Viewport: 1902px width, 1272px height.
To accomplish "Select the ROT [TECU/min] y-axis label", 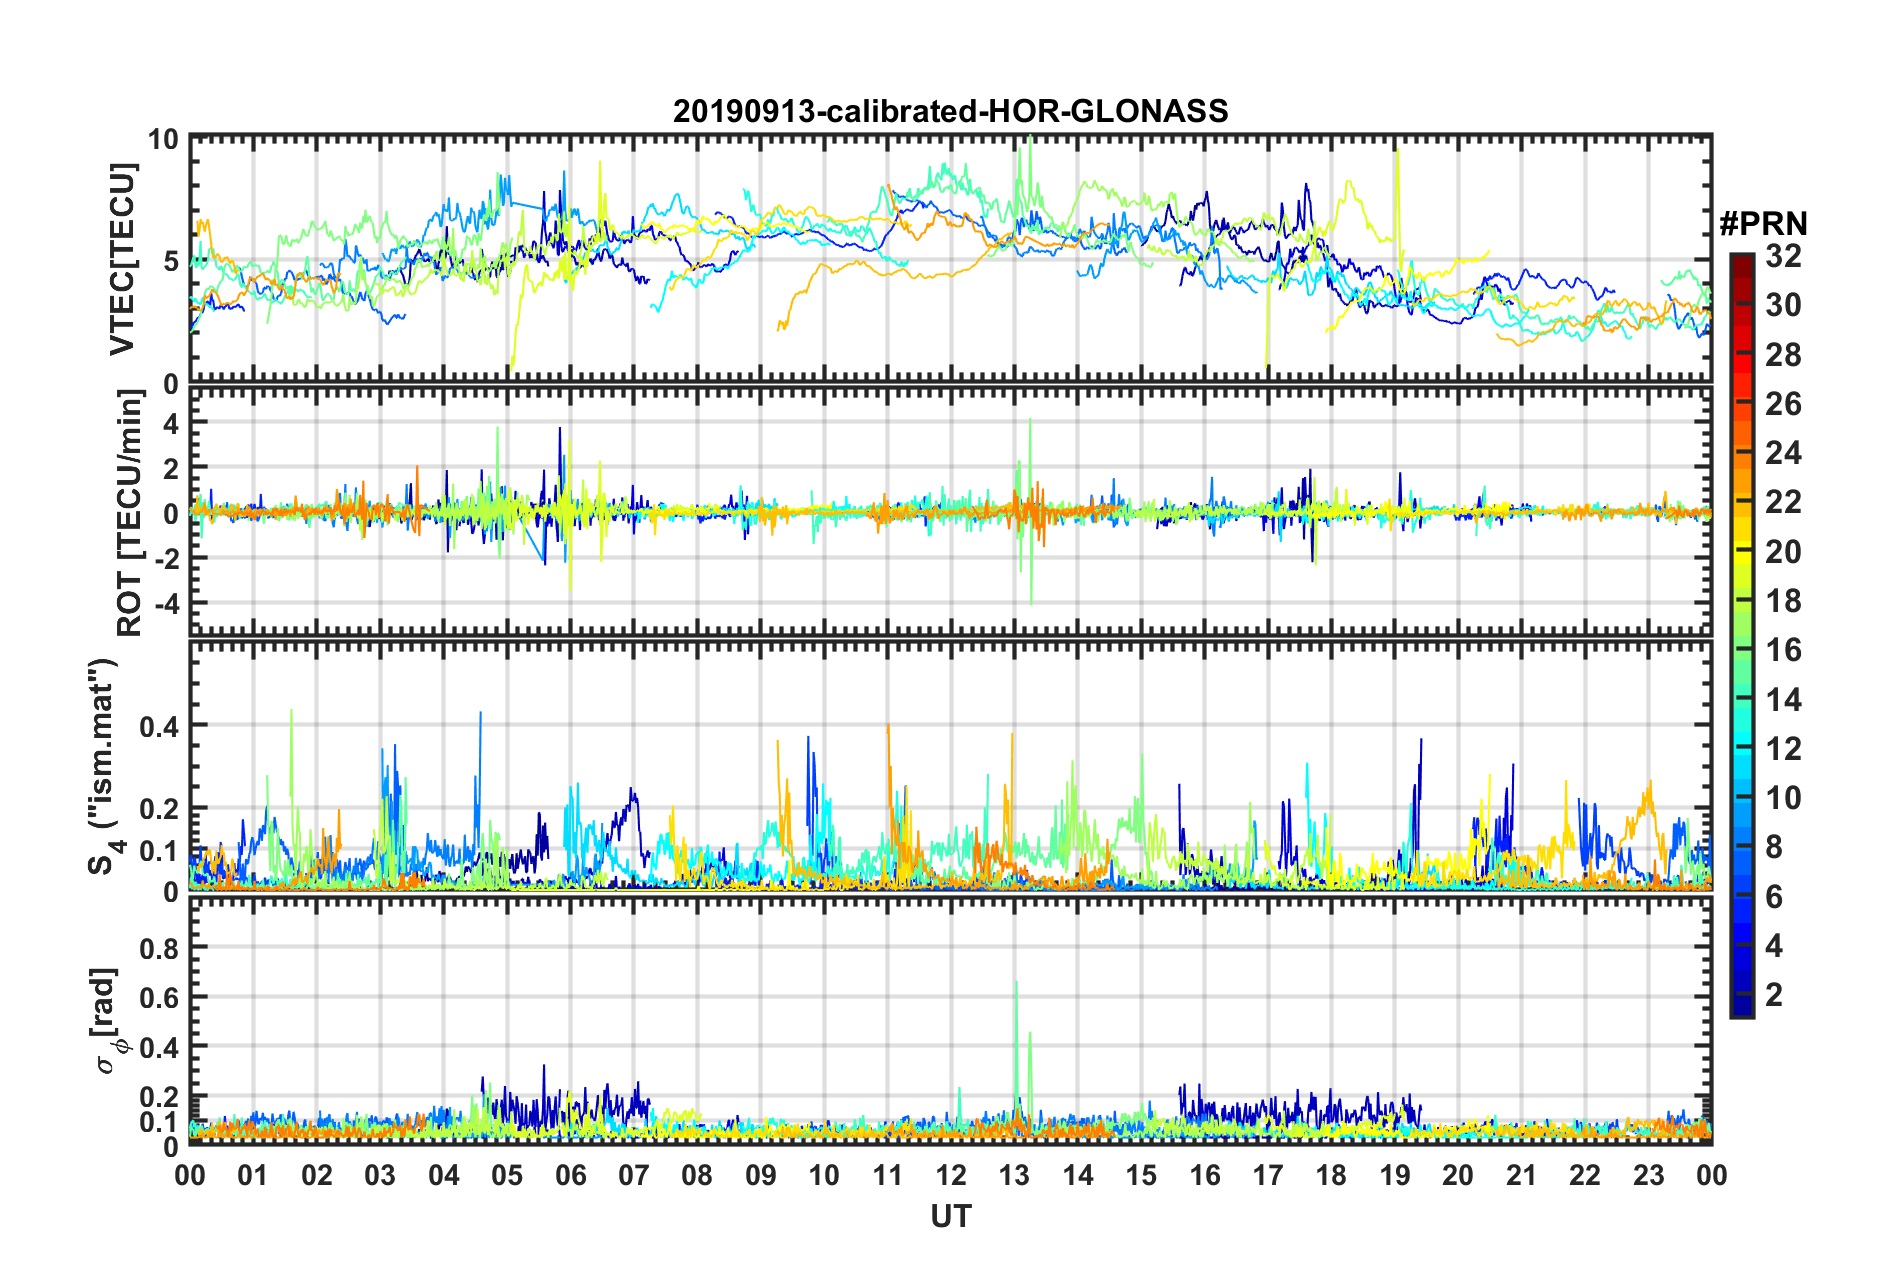I will click(130, 513).
